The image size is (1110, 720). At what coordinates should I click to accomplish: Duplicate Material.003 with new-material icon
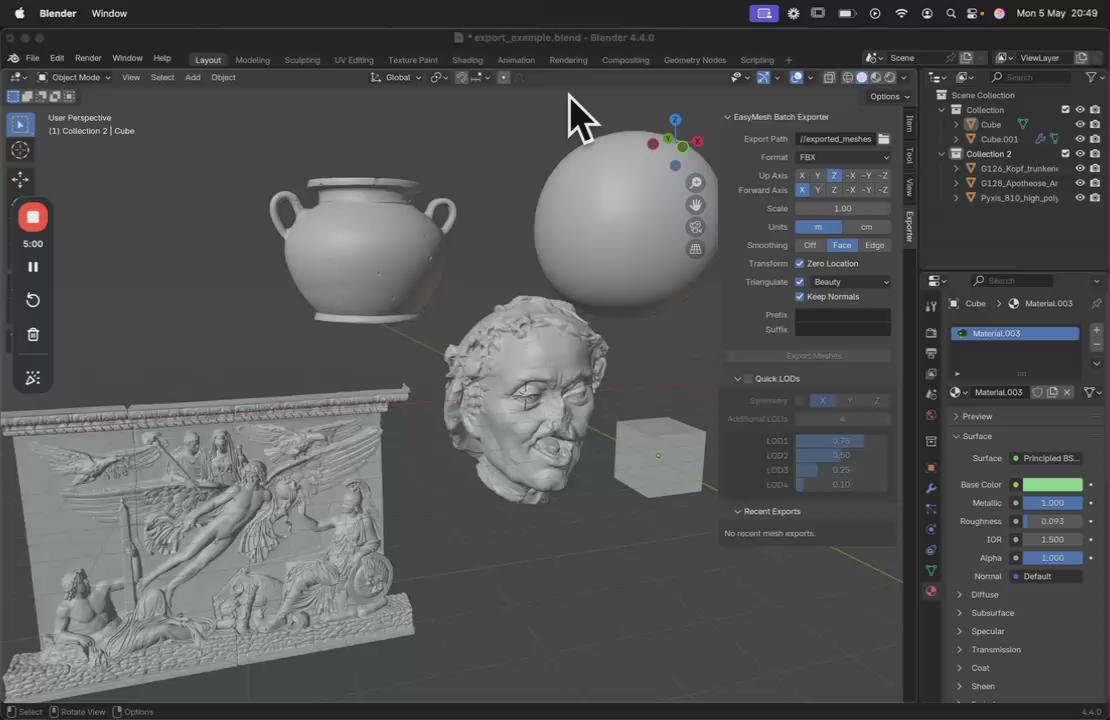[x=1053, y=392]
